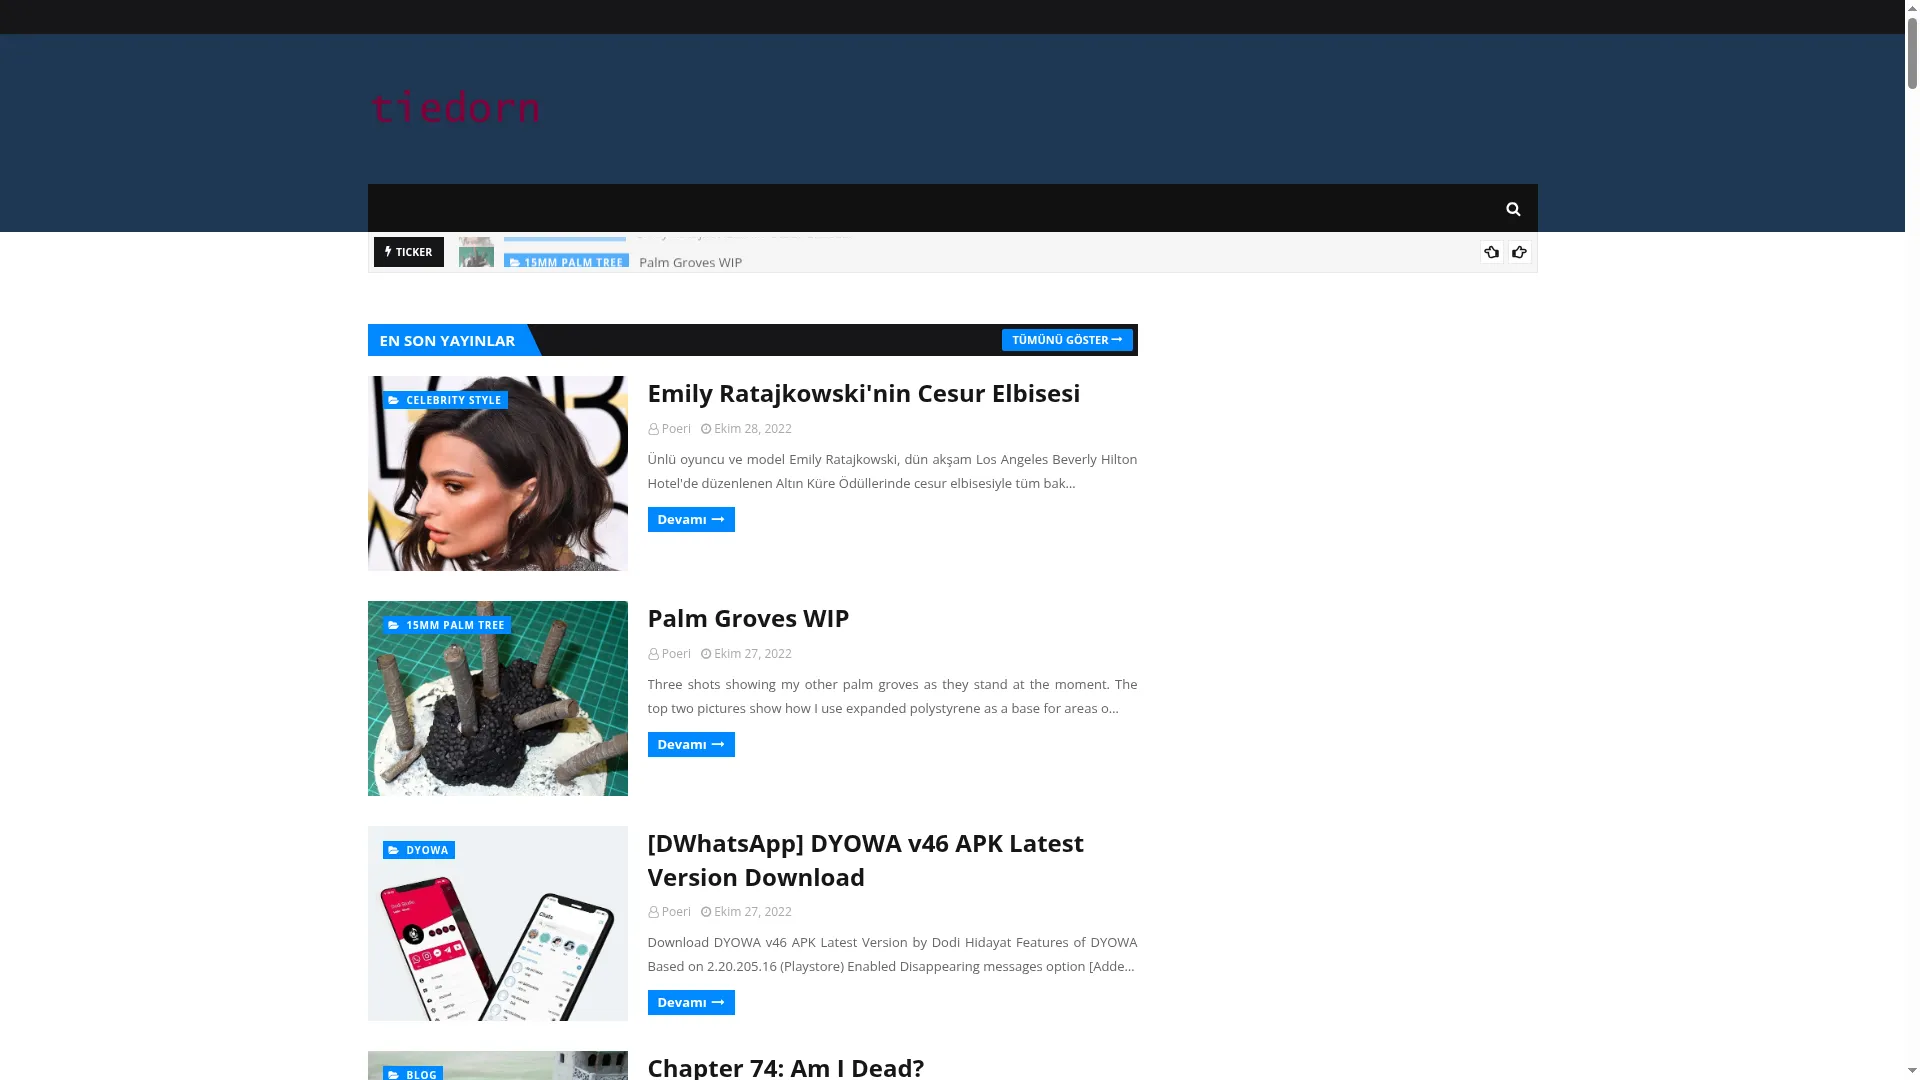This screenshot has width=1920, height=1080.
Task: Open the Palm Groves WIP post thumbnail
Action: click(x=498, y=698)
